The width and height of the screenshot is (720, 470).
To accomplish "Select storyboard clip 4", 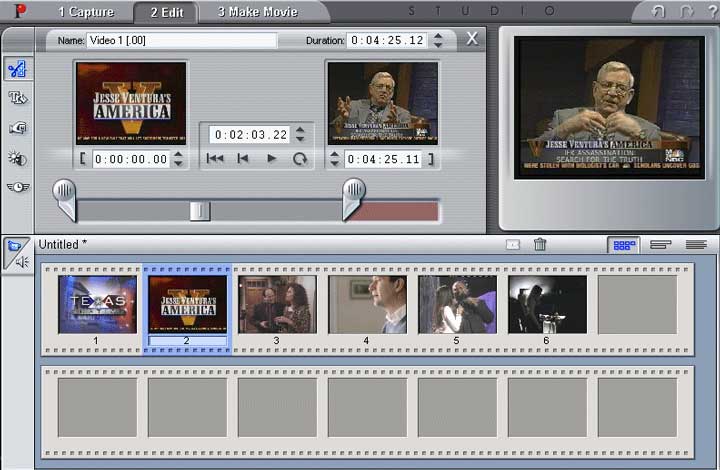I will 367,304.
